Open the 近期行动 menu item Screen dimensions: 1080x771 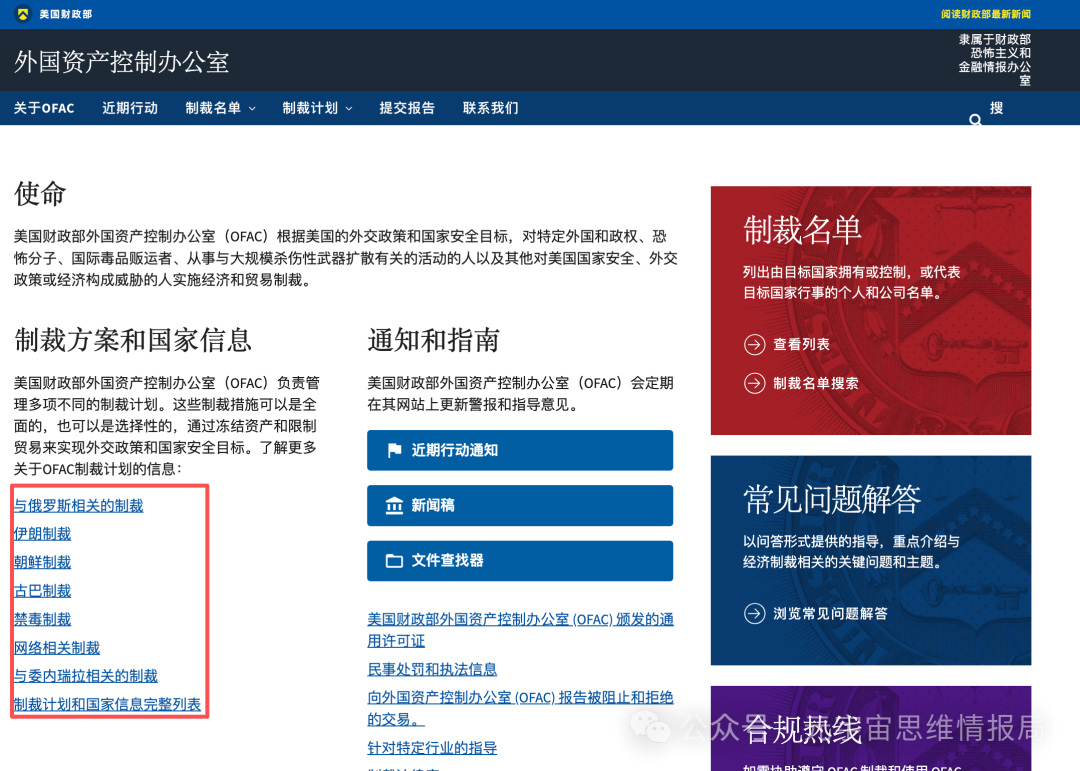[130, 108]
